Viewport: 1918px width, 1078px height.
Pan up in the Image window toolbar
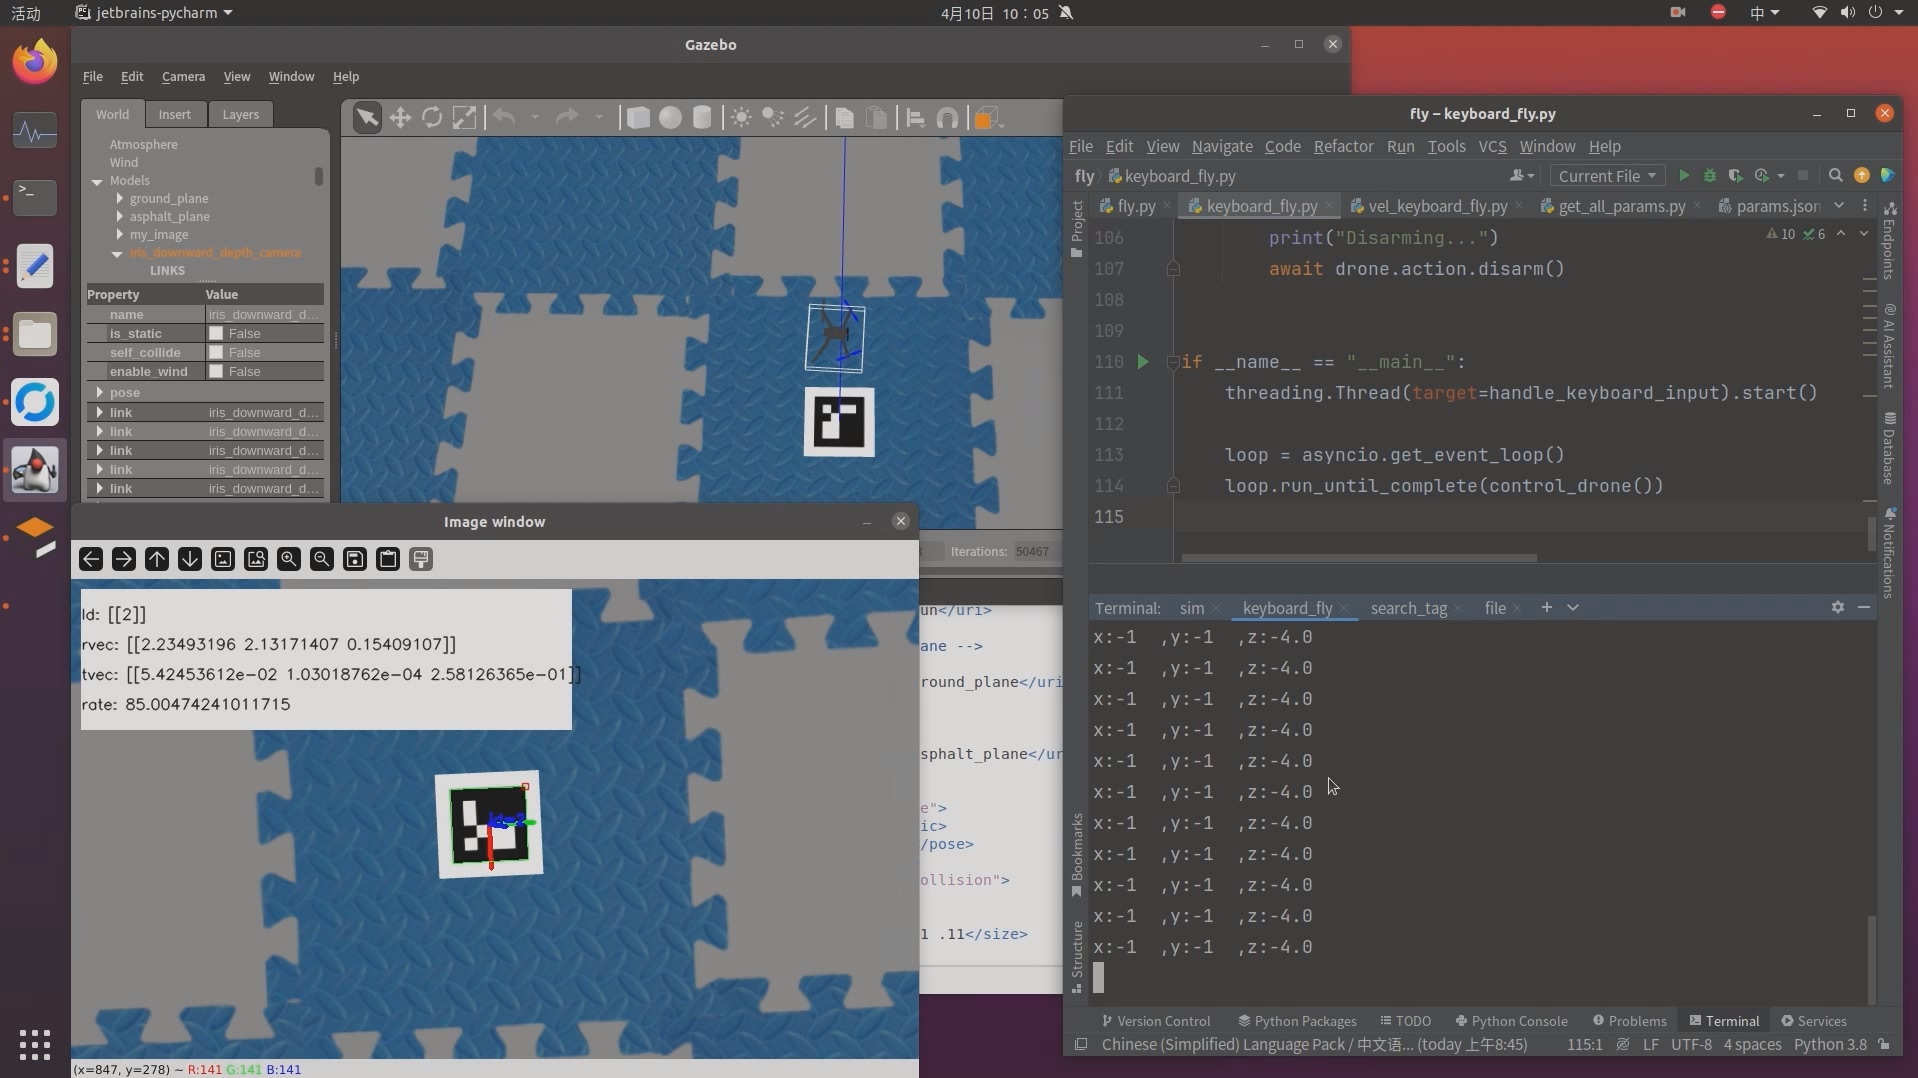click(x=157, y=559)
